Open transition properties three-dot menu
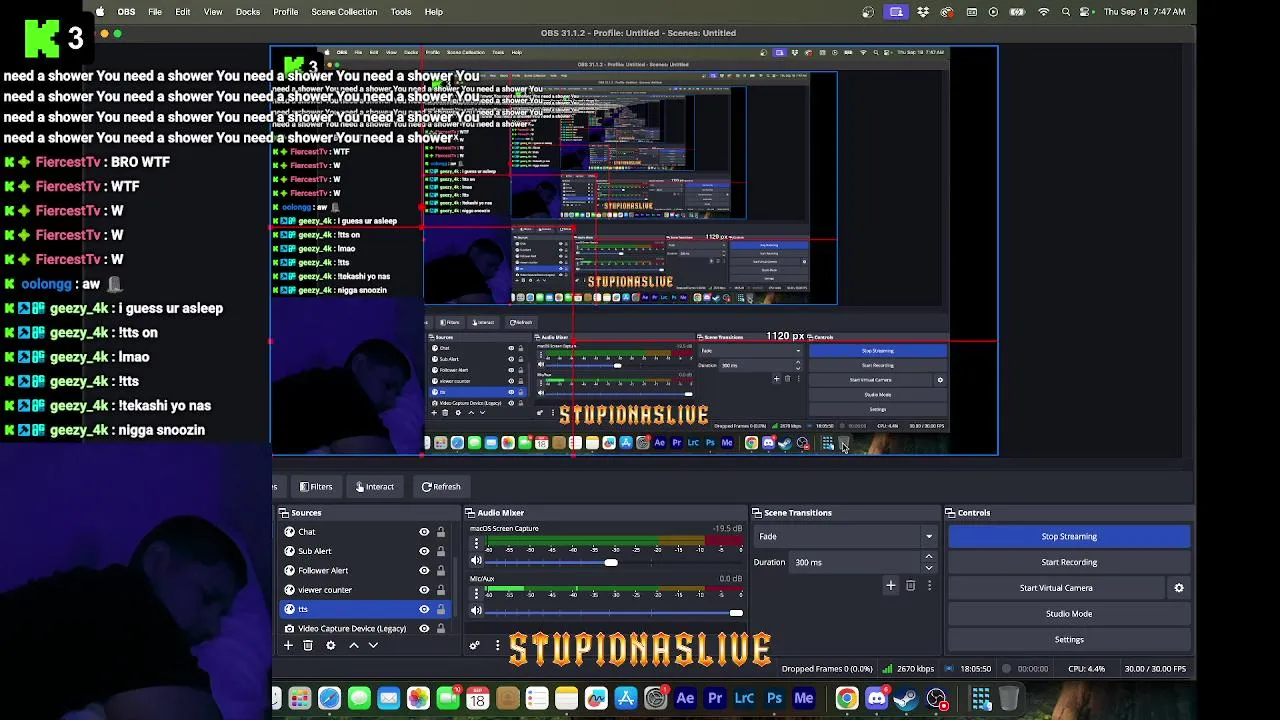Image resolution: width=1280 pixels, height=720 pixels. (x=929, y=586)
